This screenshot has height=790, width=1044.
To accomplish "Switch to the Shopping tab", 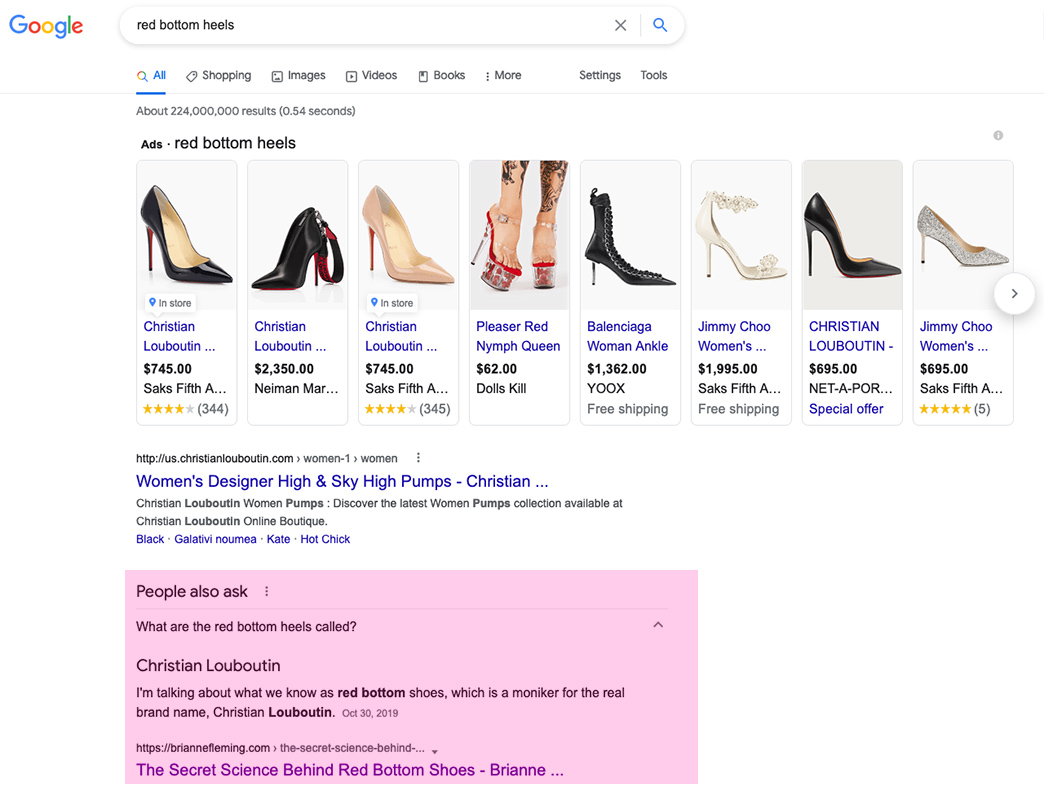I will (x=218, y=76).
